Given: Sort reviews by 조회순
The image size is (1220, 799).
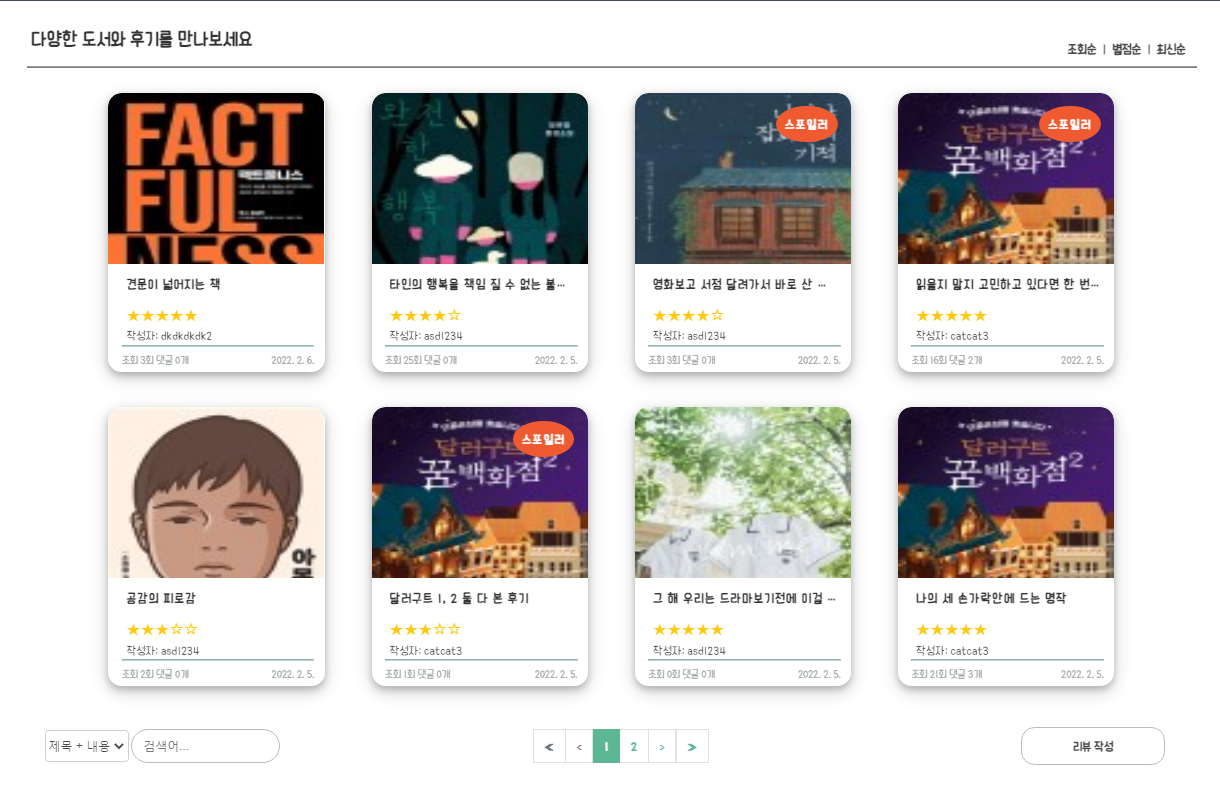Looking at the screenshot, I should click(1082, 49).
